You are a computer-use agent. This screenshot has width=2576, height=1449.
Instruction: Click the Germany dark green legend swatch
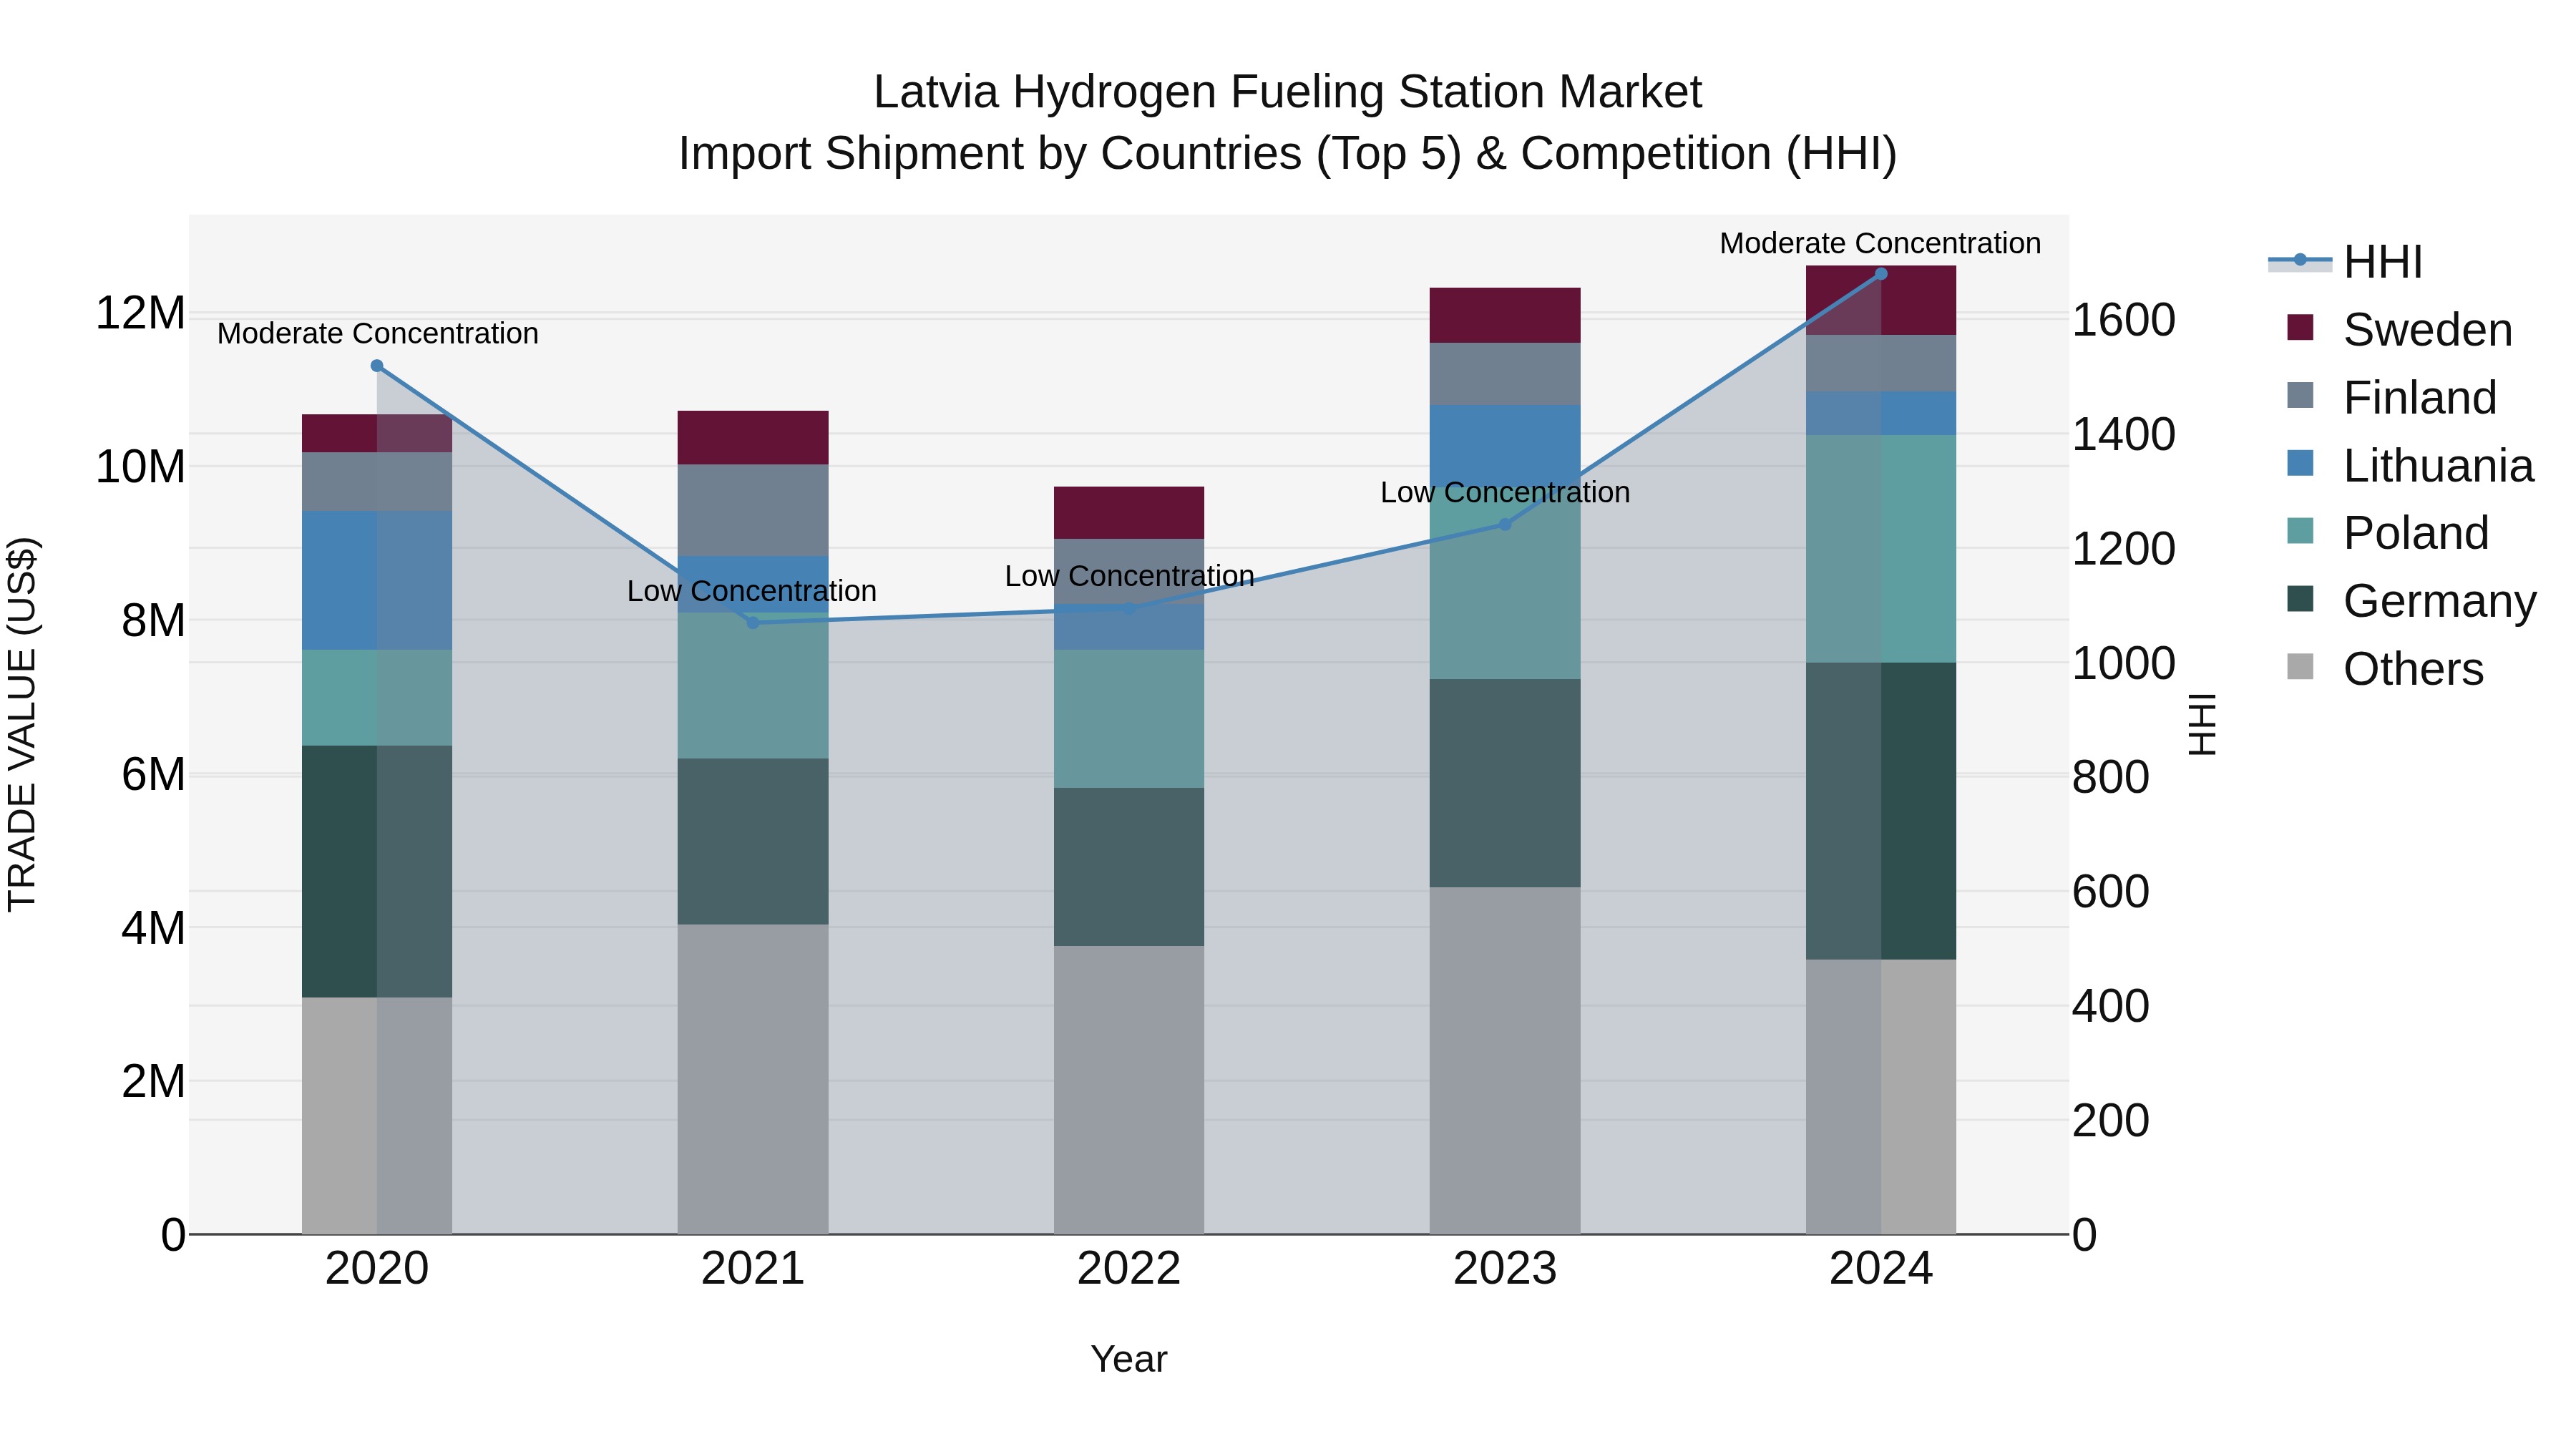pyautogui.click(x=2300, y=598)
